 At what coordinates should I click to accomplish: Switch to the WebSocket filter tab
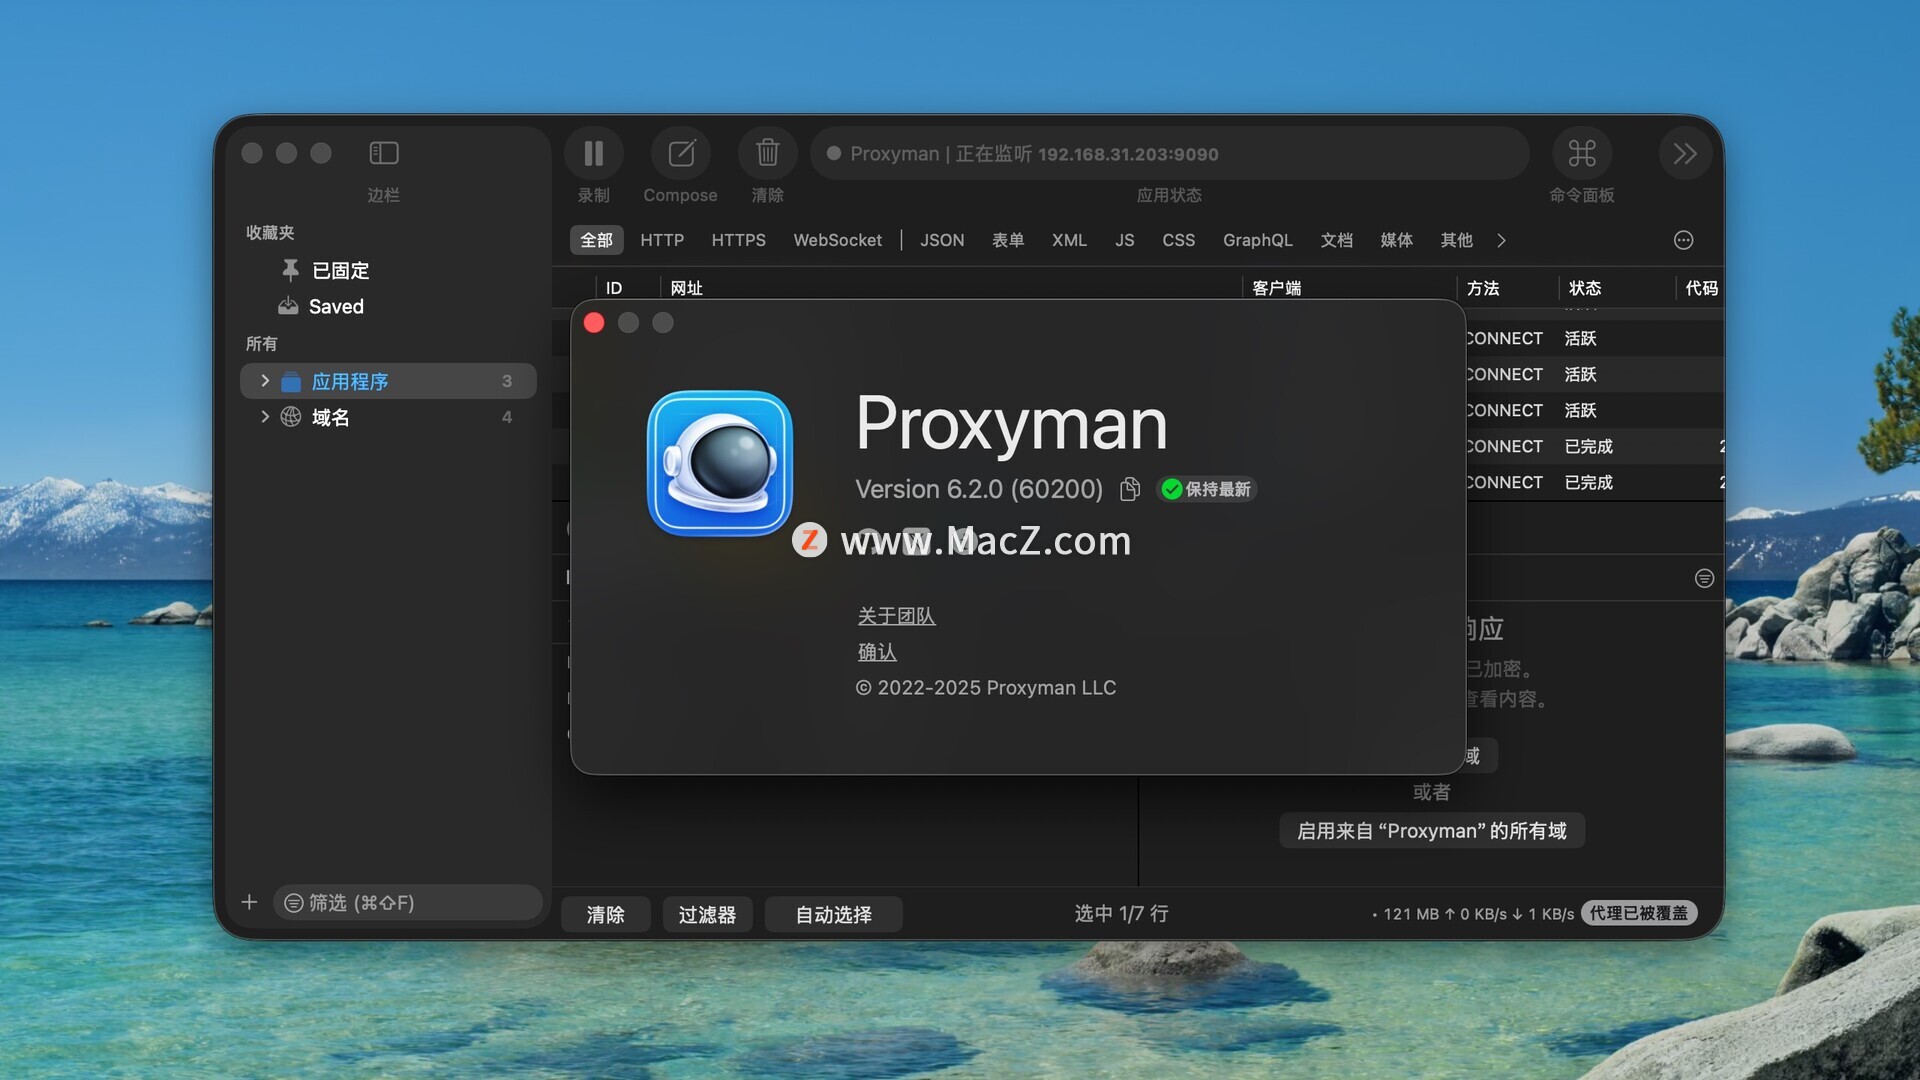[837, 240]
